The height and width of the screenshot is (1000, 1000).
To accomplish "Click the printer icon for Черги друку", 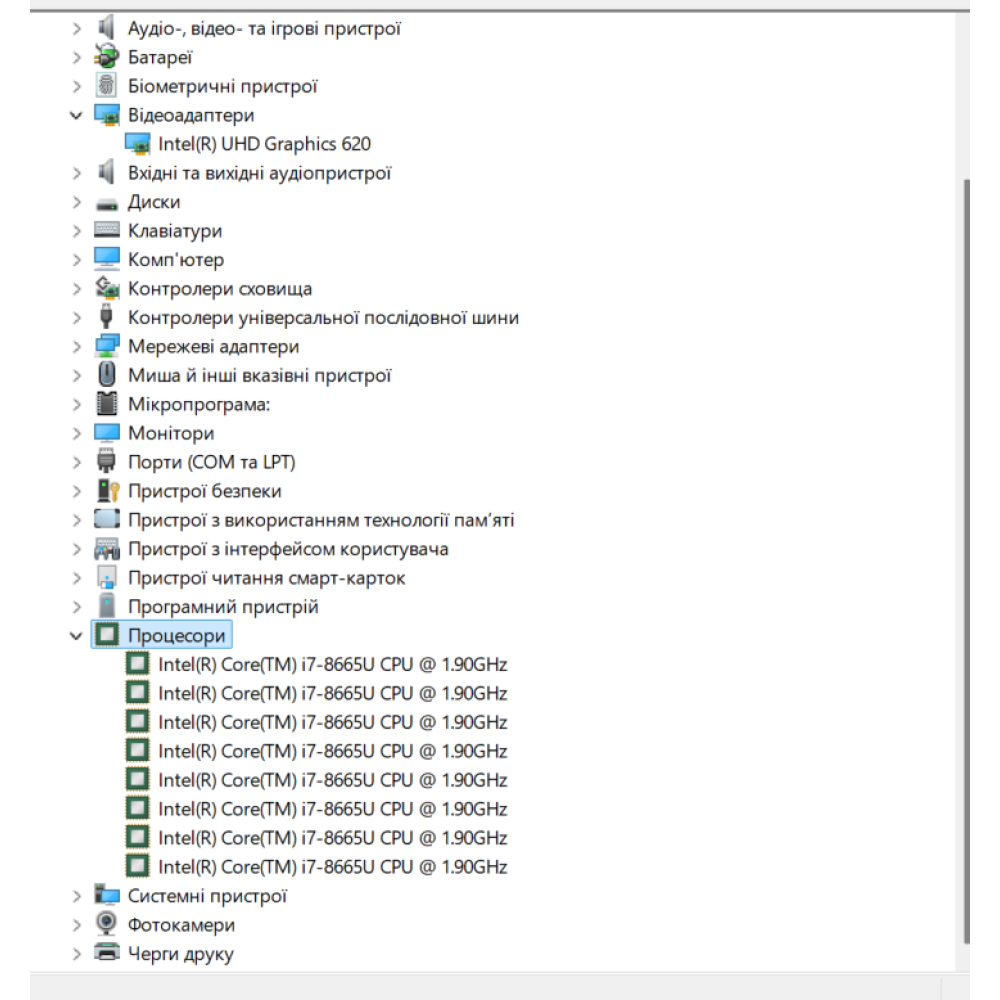I will tap(107, 954).
